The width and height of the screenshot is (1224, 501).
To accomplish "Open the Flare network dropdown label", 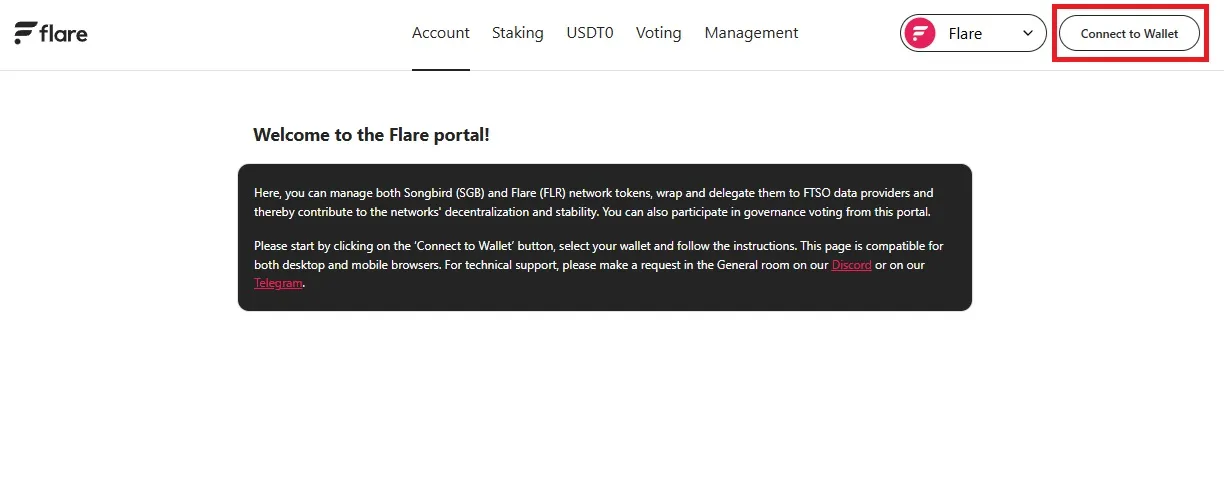I will pyautogui.click(x=965, y=33).
